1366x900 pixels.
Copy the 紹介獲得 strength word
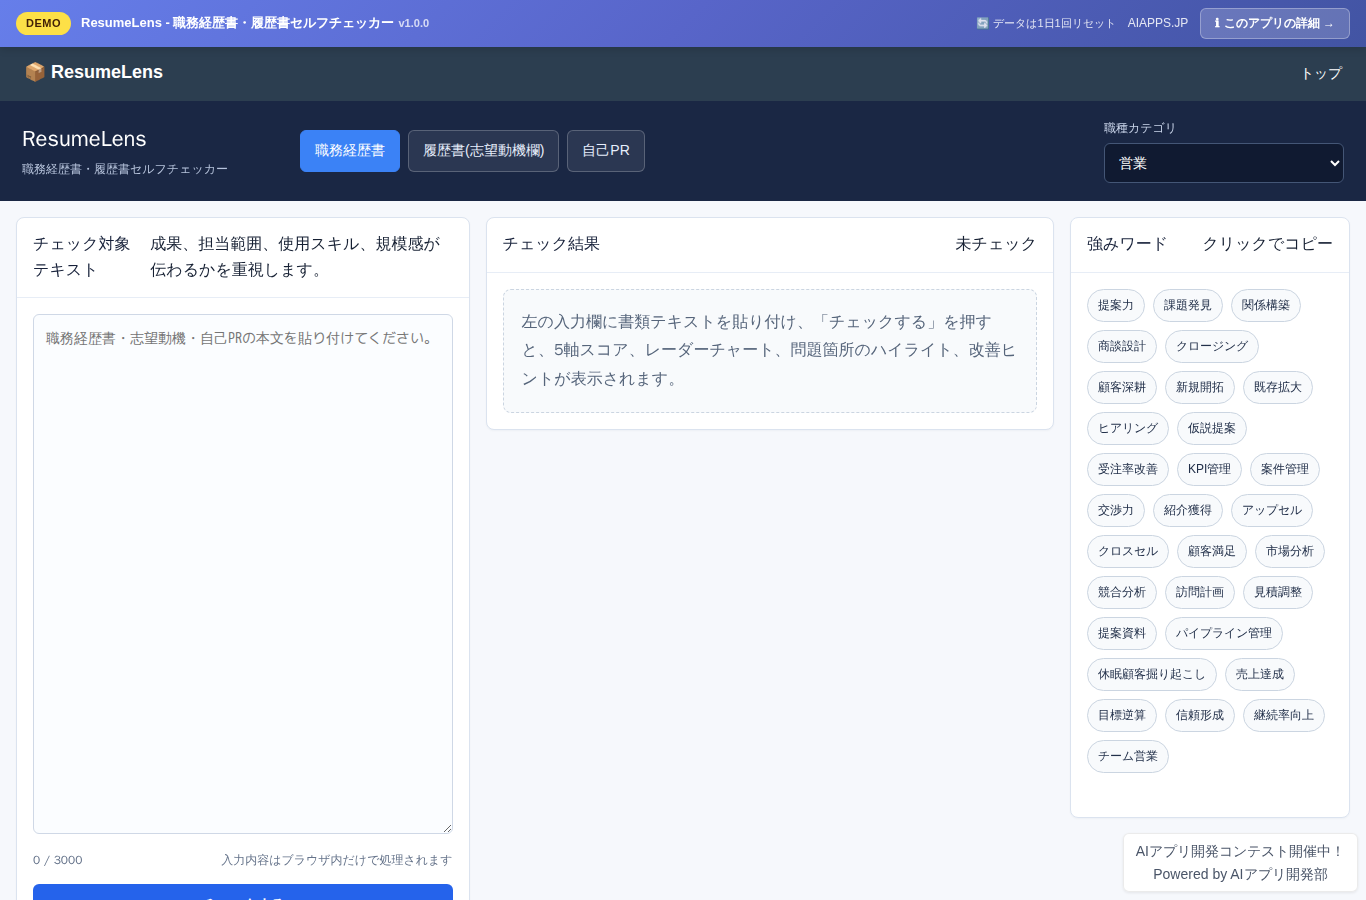(x=1188, y=511)
